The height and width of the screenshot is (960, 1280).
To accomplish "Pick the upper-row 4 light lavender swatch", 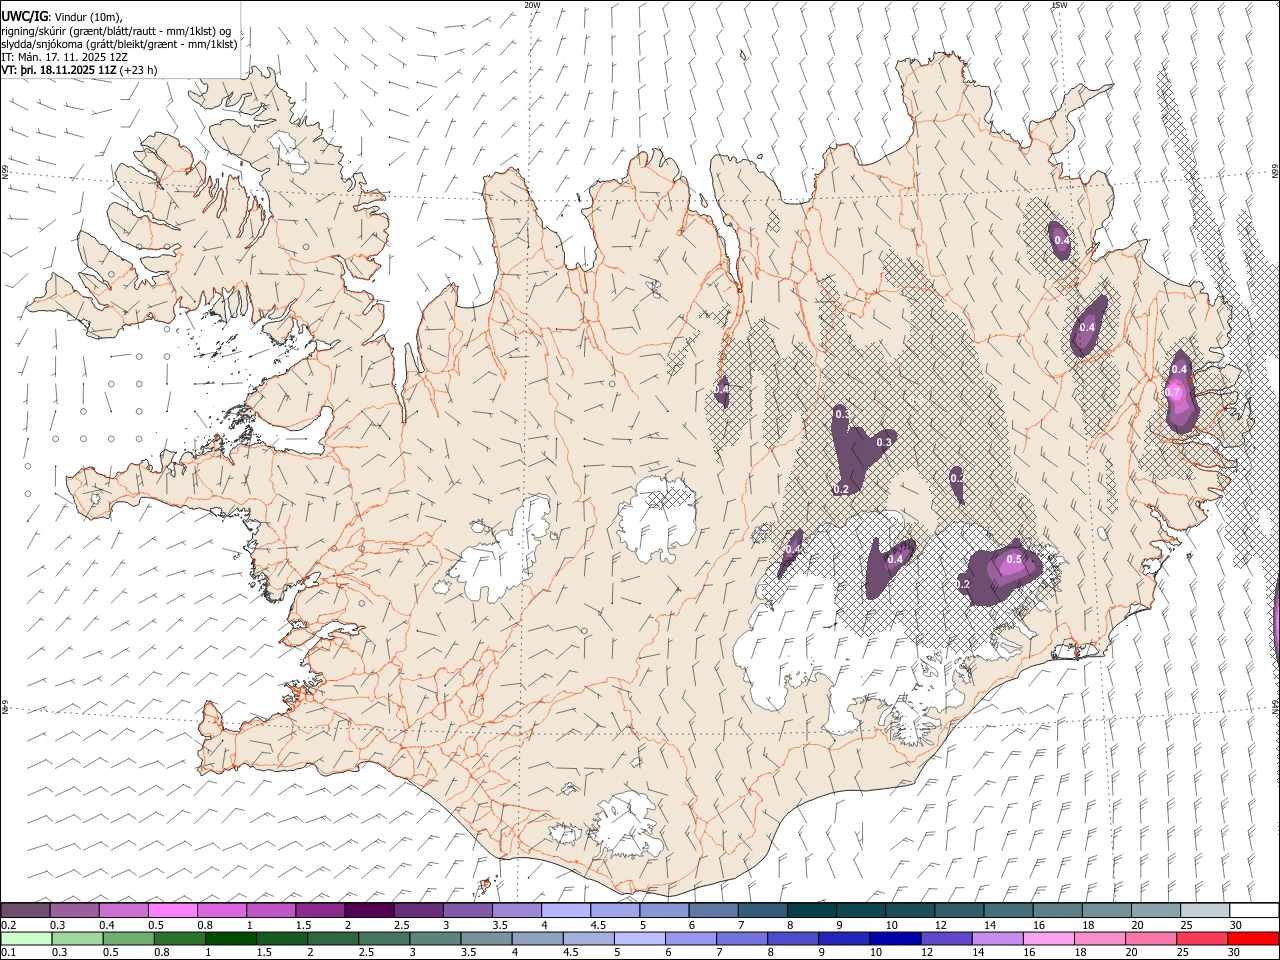I will pos(565,911).
